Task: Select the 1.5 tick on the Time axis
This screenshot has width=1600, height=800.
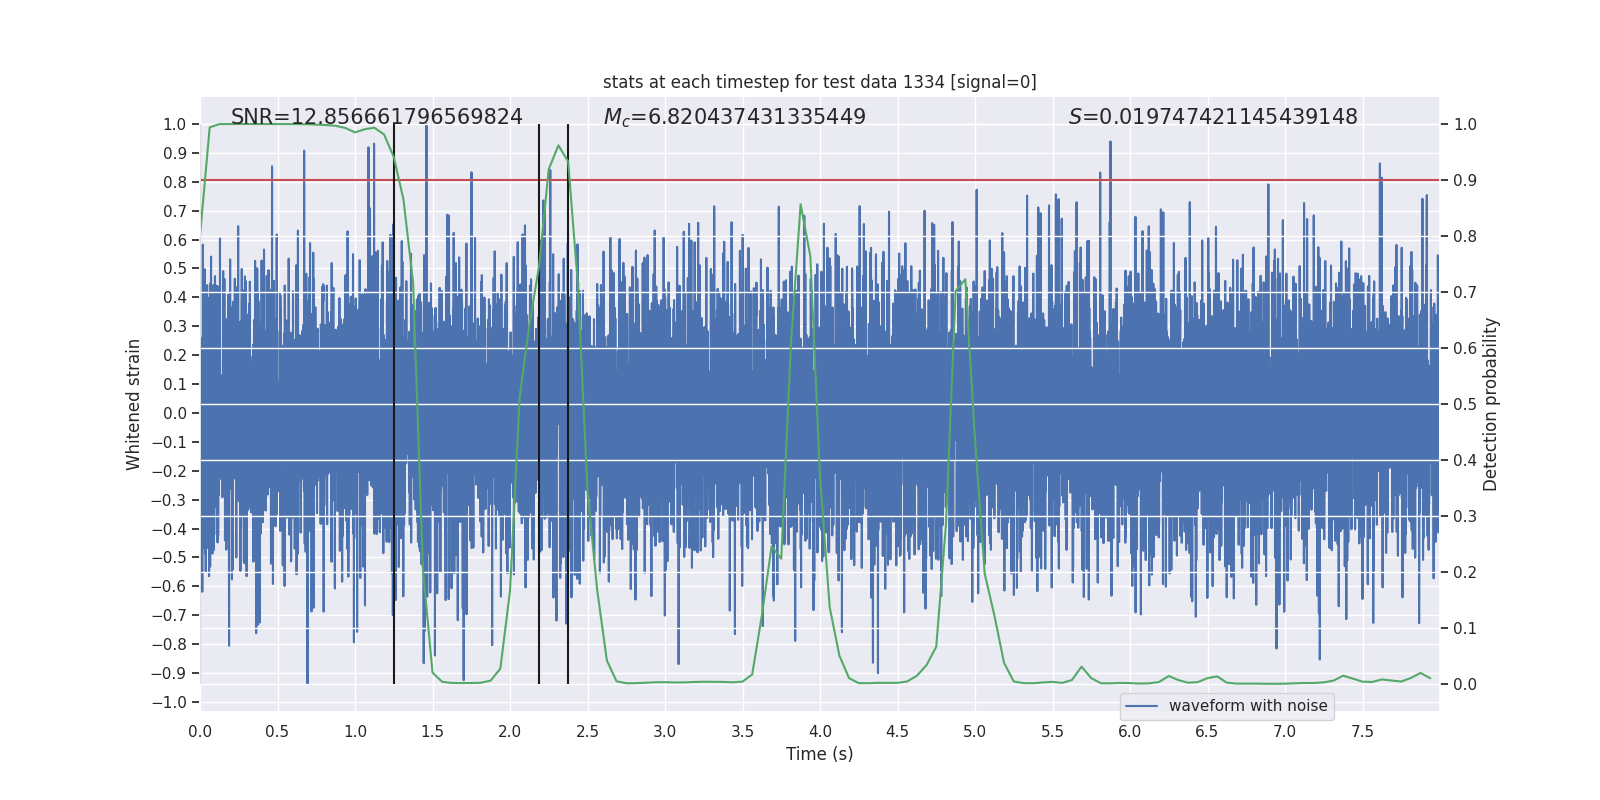Action: [432, 731]
